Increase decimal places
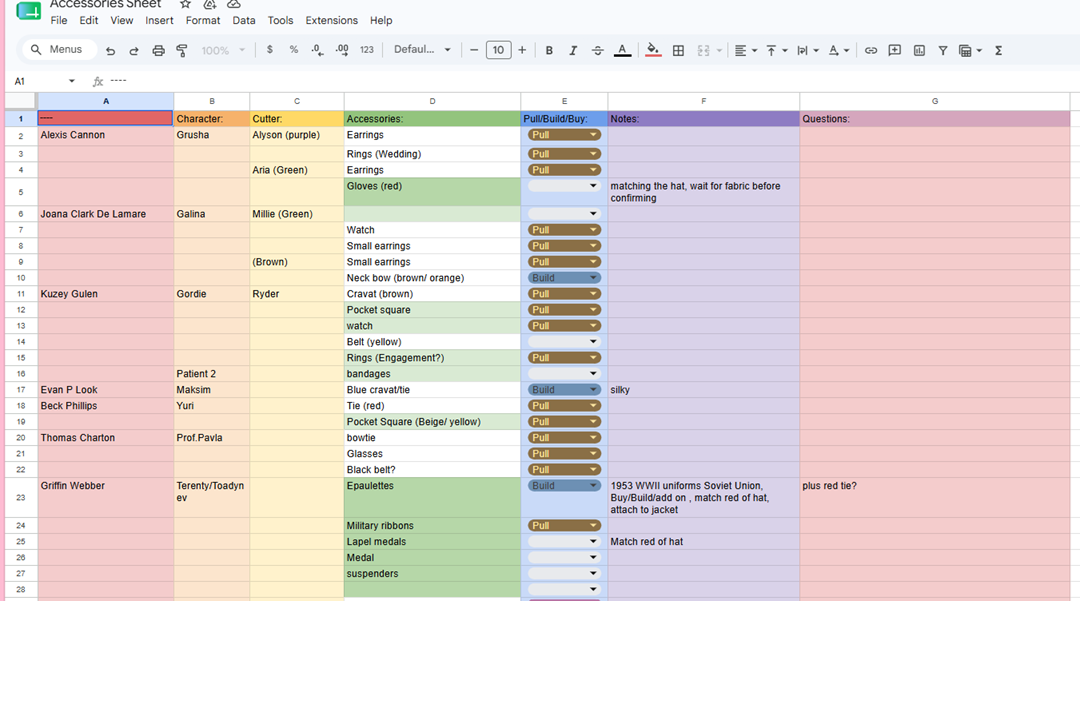The height and width of the screenshot is (720, 1080). (342, 50)
